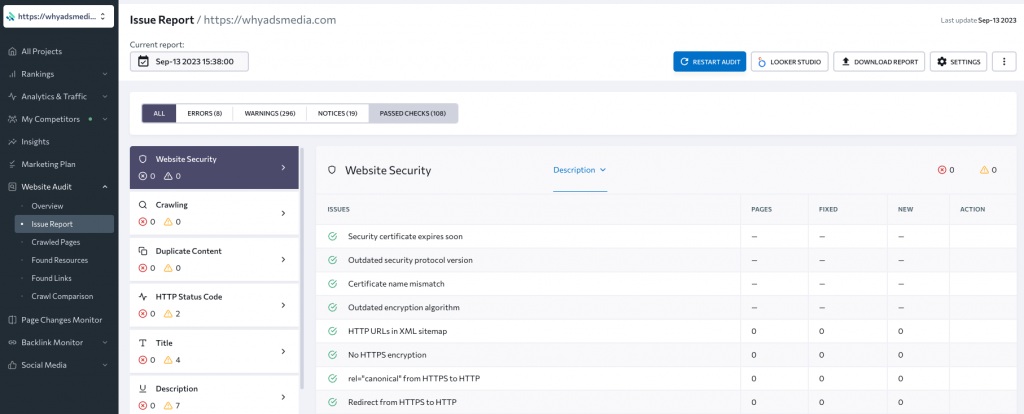
Task: Click the category list scrollbar
Action: [302, 268]
